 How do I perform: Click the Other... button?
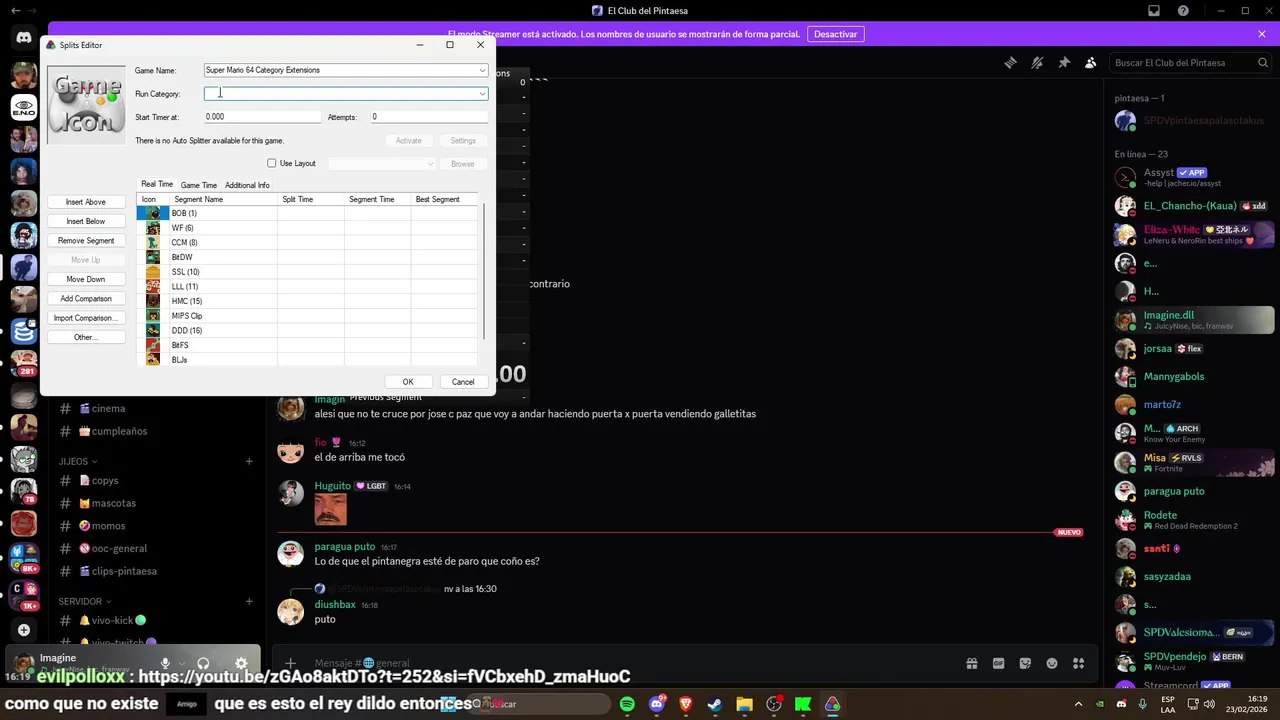point(86,337)
